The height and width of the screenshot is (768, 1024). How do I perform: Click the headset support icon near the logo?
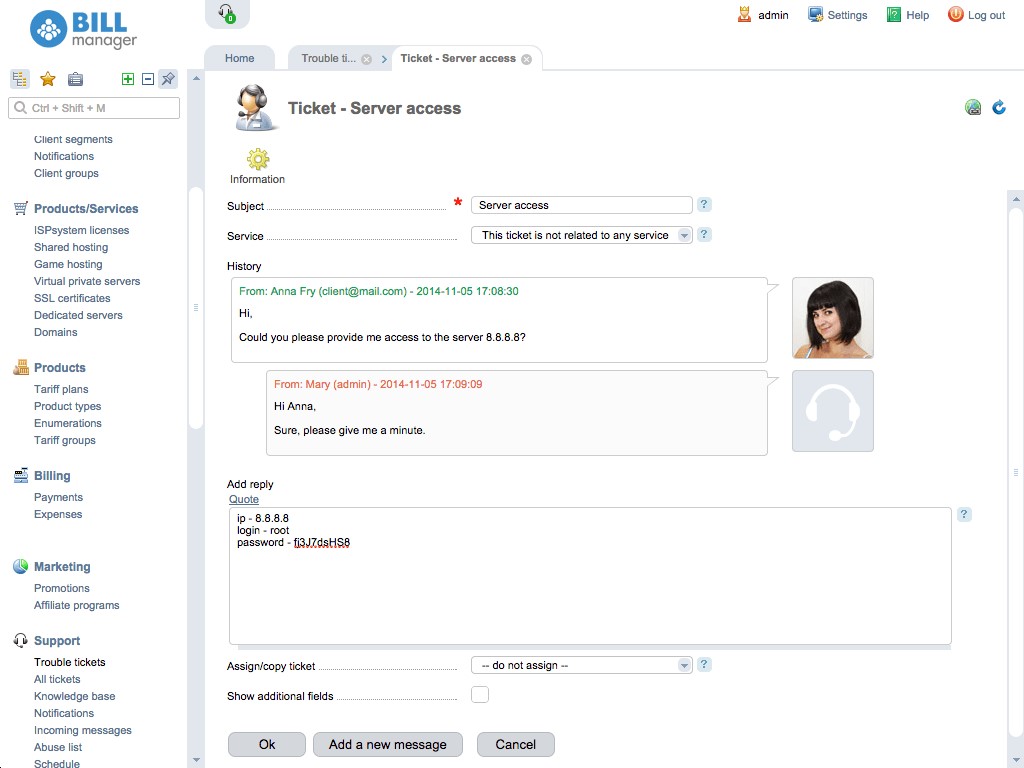tap(228, 12)
